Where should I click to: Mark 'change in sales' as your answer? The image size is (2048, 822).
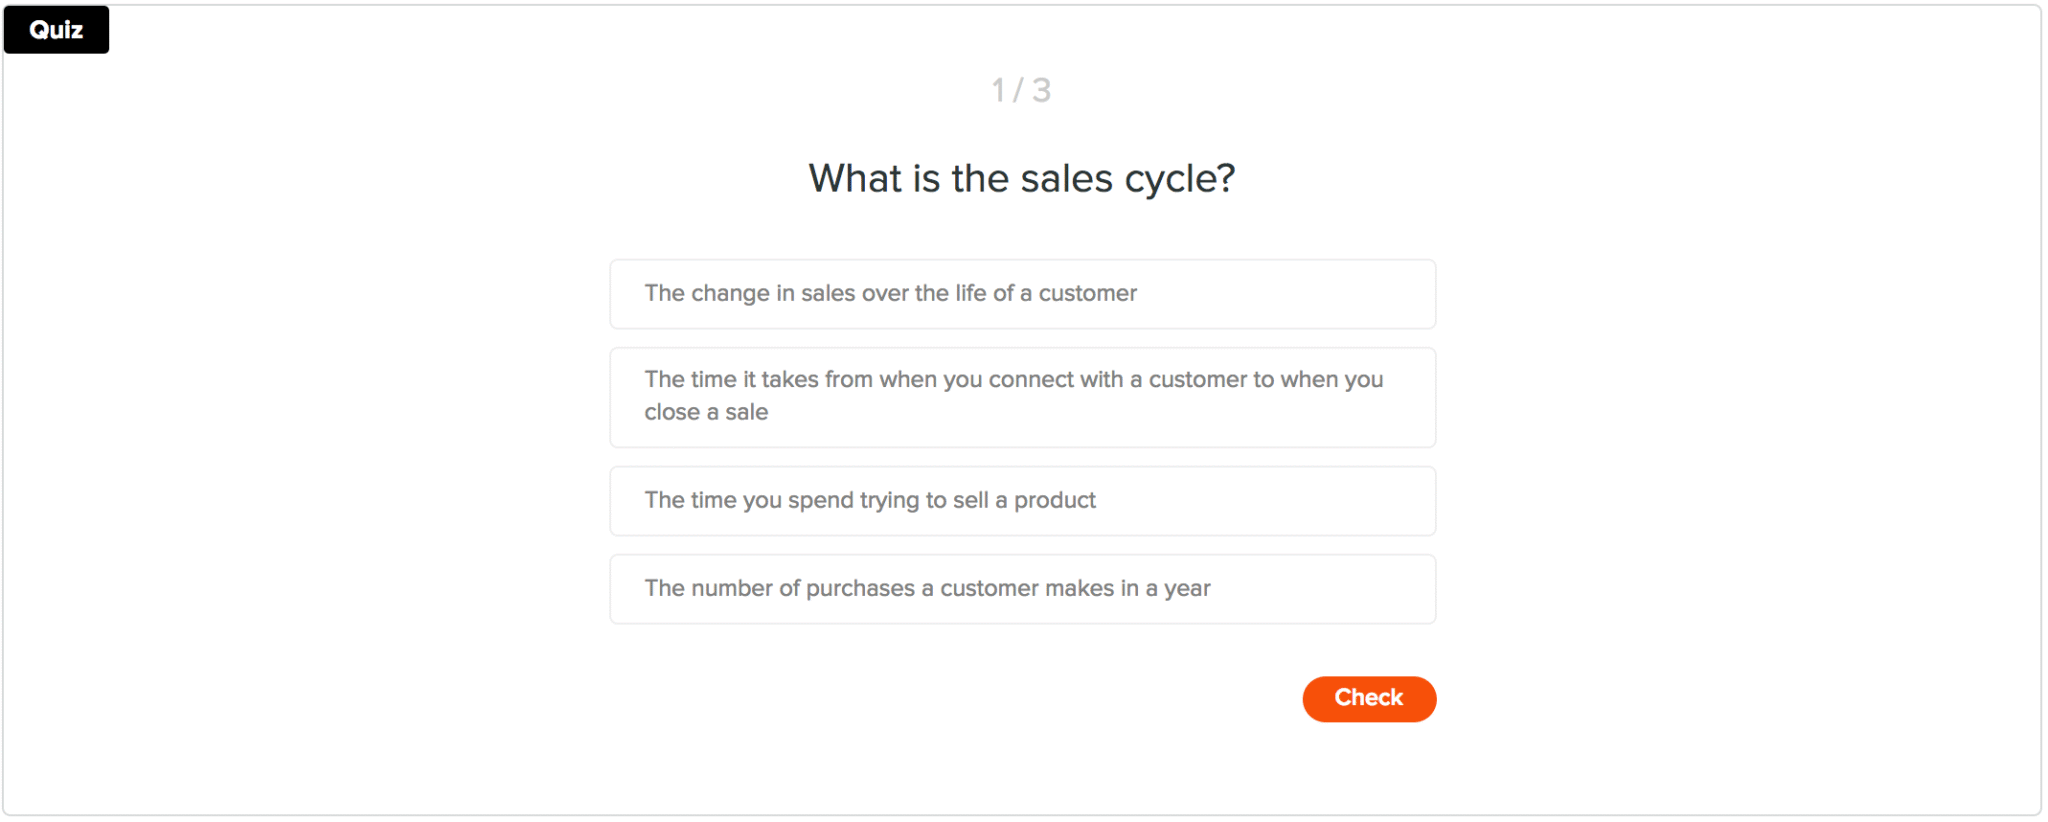pyautogui.click(x=1022, y=294)
